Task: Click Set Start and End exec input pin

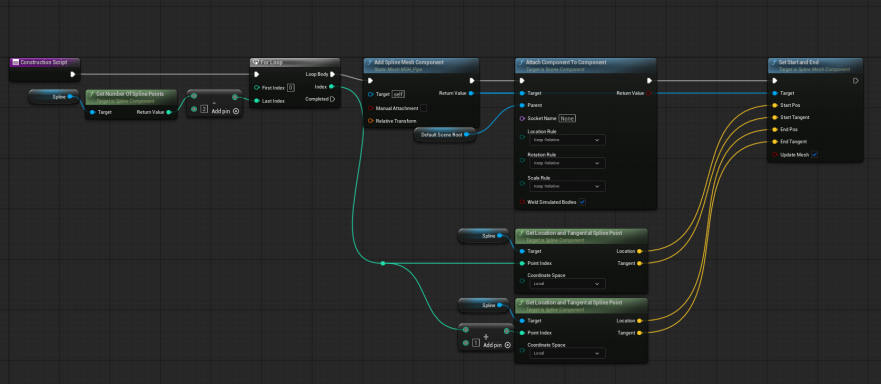Action: 775,81
